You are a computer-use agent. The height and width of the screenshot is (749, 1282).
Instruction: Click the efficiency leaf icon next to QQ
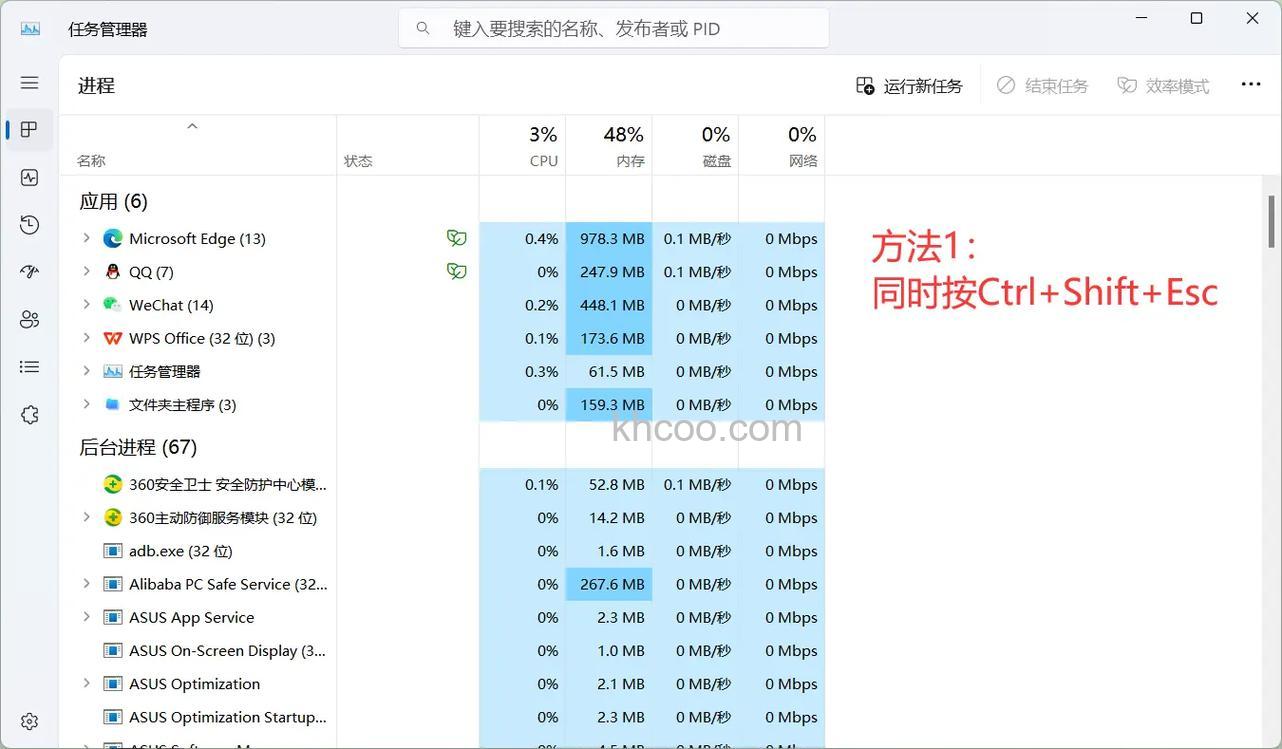456,270
